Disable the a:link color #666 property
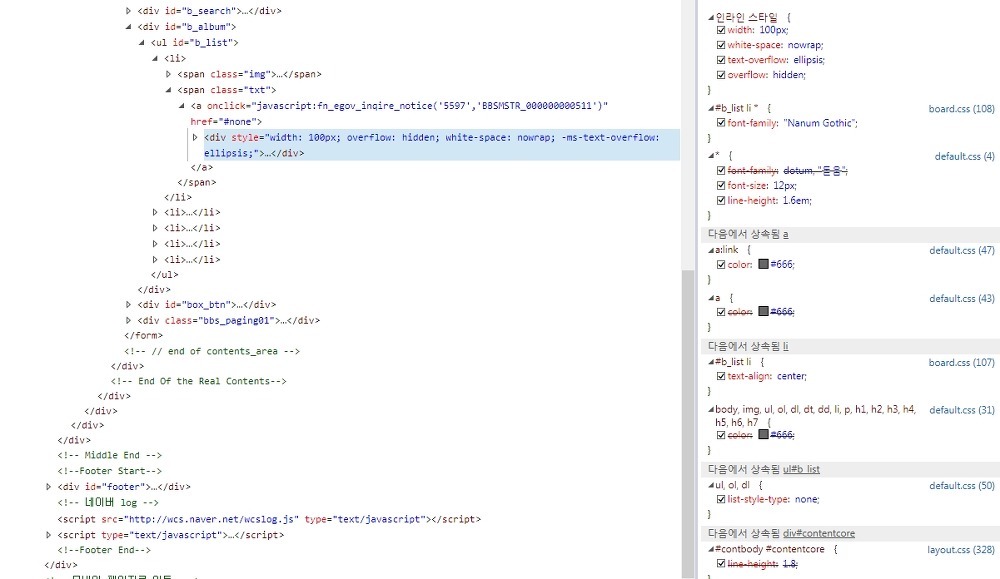The image size is (1000, 579). click(x=721, y=265)
